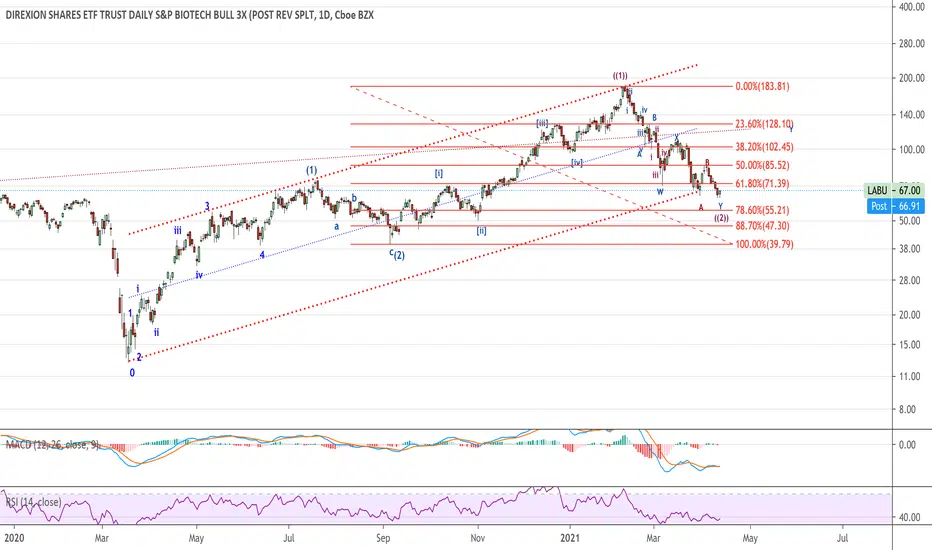Click 400.00 on the price axis
The image size is (932, 550).
click(911, 7)
